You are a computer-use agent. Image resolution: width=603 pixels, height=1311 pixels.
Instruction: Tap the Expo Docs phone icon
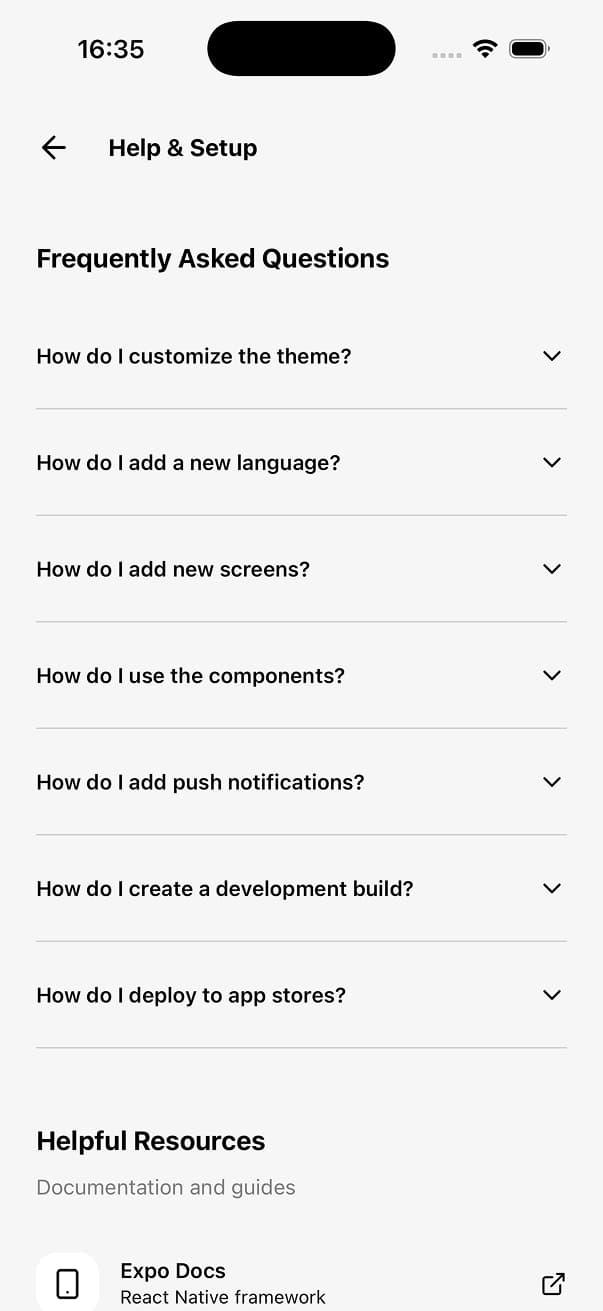[67, 1283]
